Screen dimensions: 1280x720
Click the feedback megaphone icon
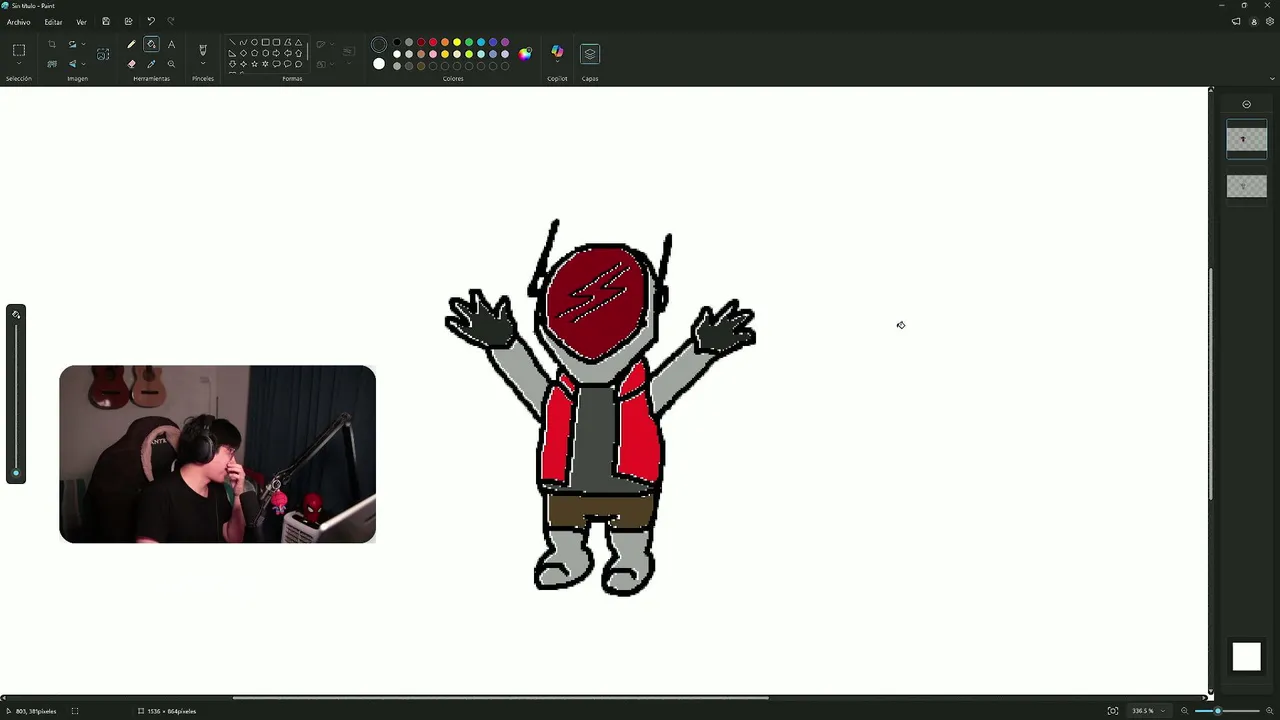coord(1236,21)
